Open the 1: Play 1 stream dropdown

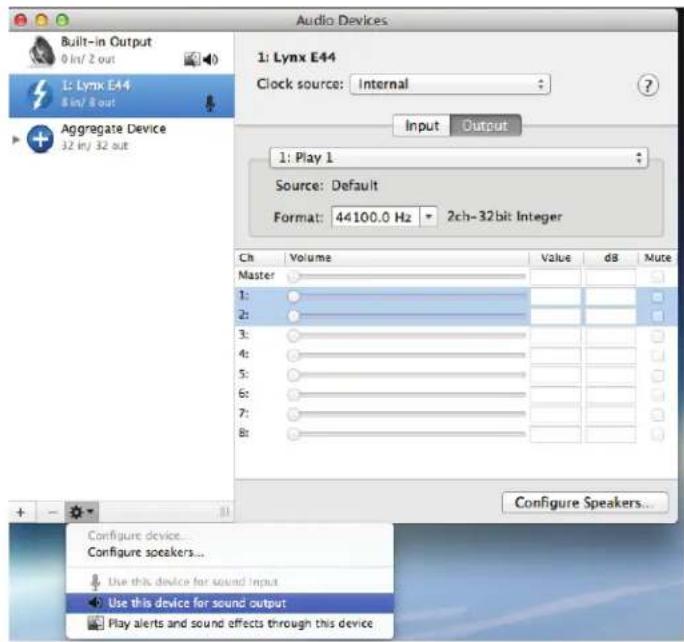point(459,157)
